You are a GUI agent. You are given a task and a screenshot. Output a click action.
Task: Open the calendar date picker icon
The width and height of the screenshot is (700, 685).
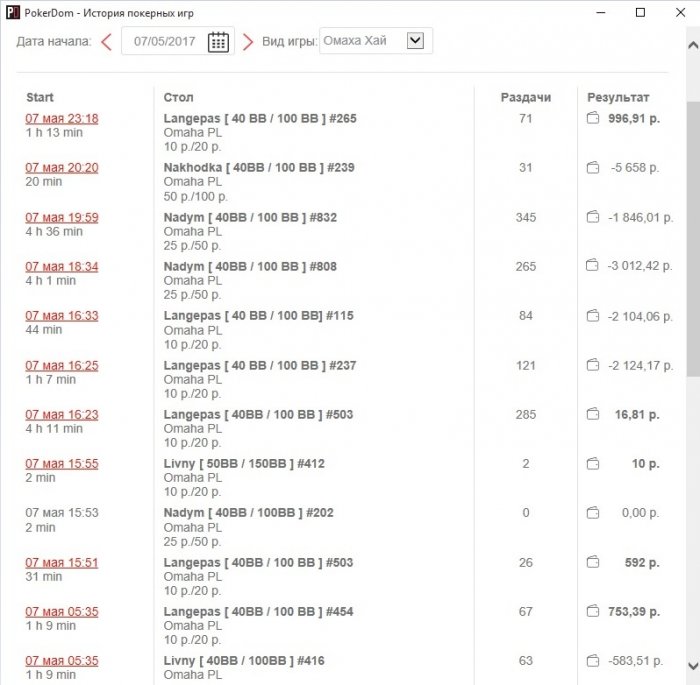pyautogui.click(x=218, y=42)
